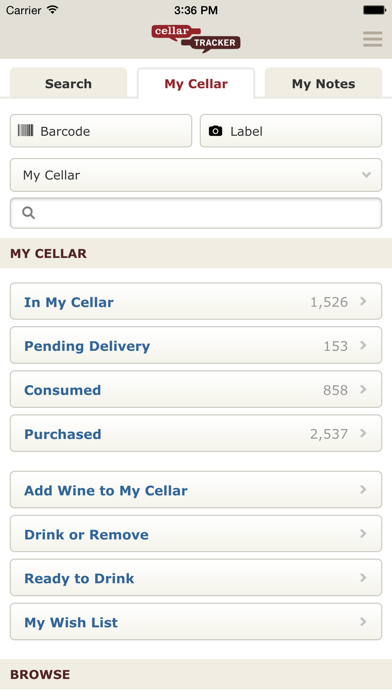Screen dimensions: 392x696
Task: View Purchased wines count 2,537
Action: 329,434
